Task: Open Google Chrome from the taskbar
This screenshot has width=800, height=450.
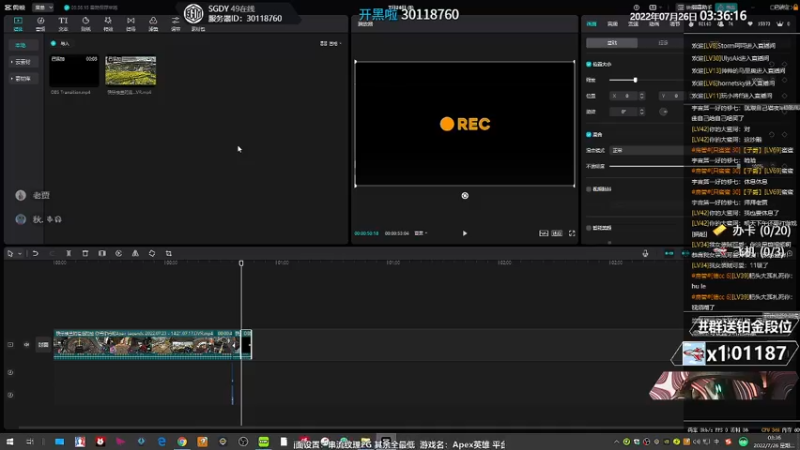Action: point(182,442)
